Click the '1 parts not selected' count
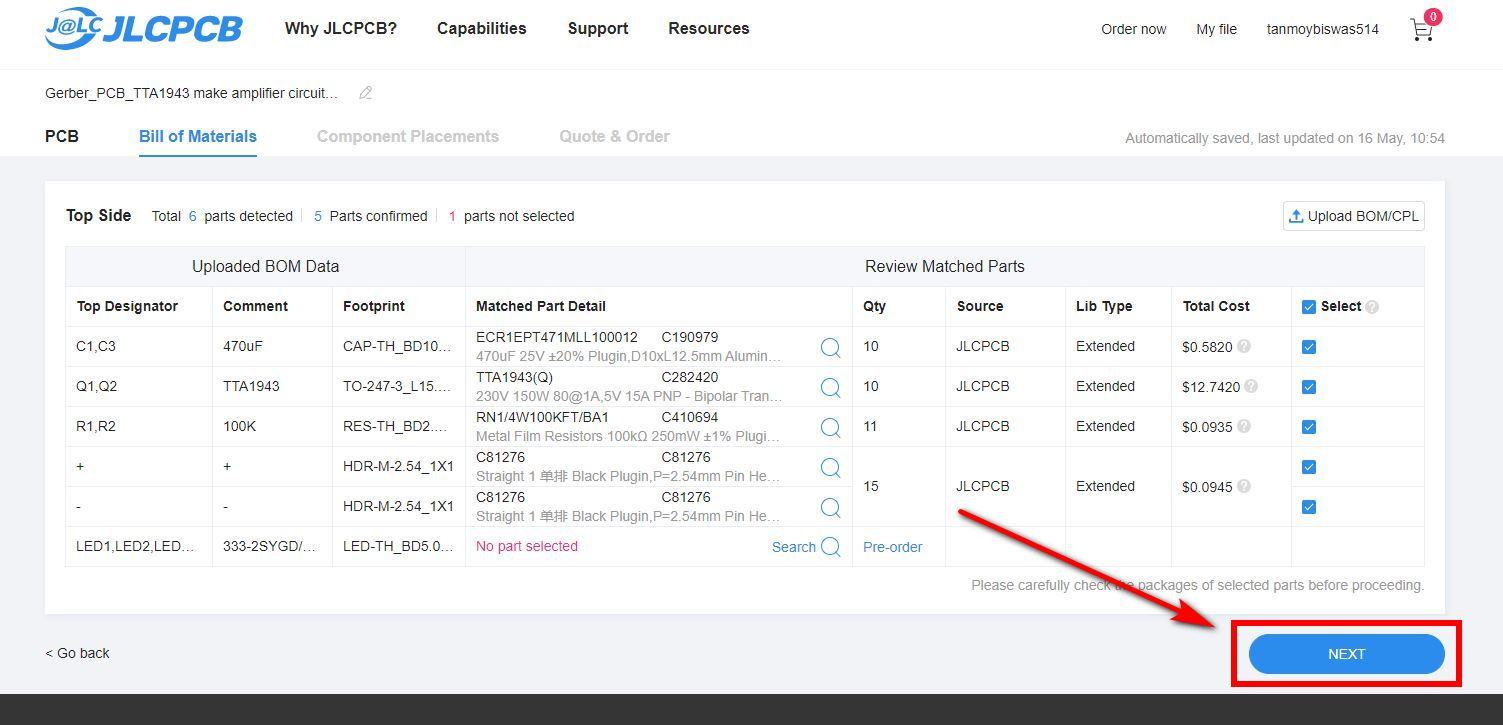This screenshot has height=725, width=1503. click(511, 216)
